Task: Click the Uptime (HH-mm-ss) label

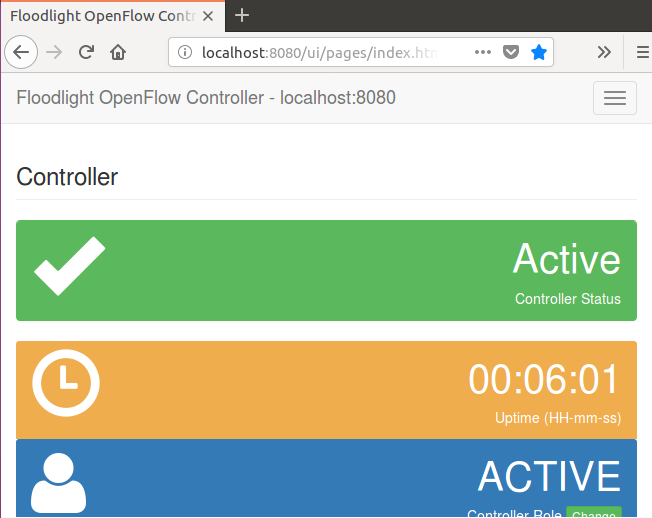Action: coord(558,418)
